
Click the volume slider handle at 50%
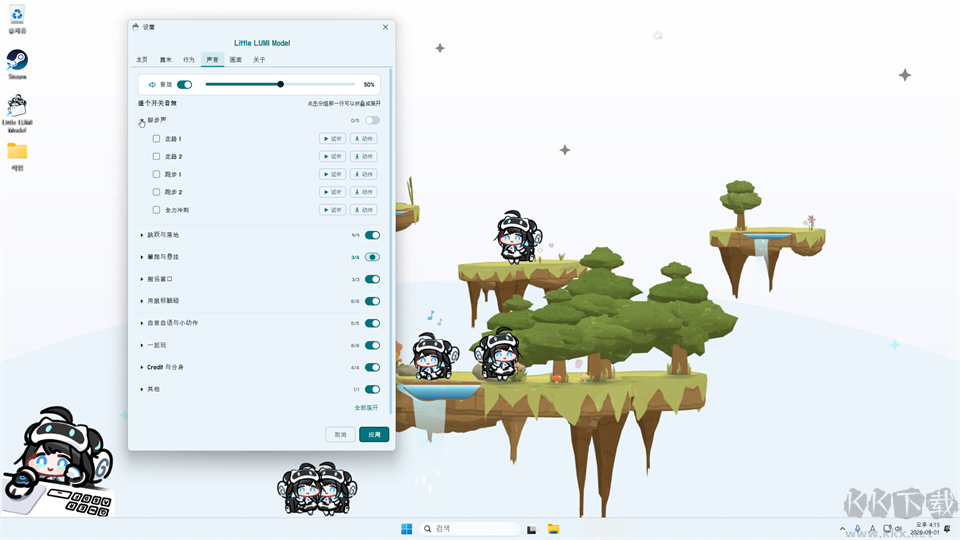pos(280,84)
